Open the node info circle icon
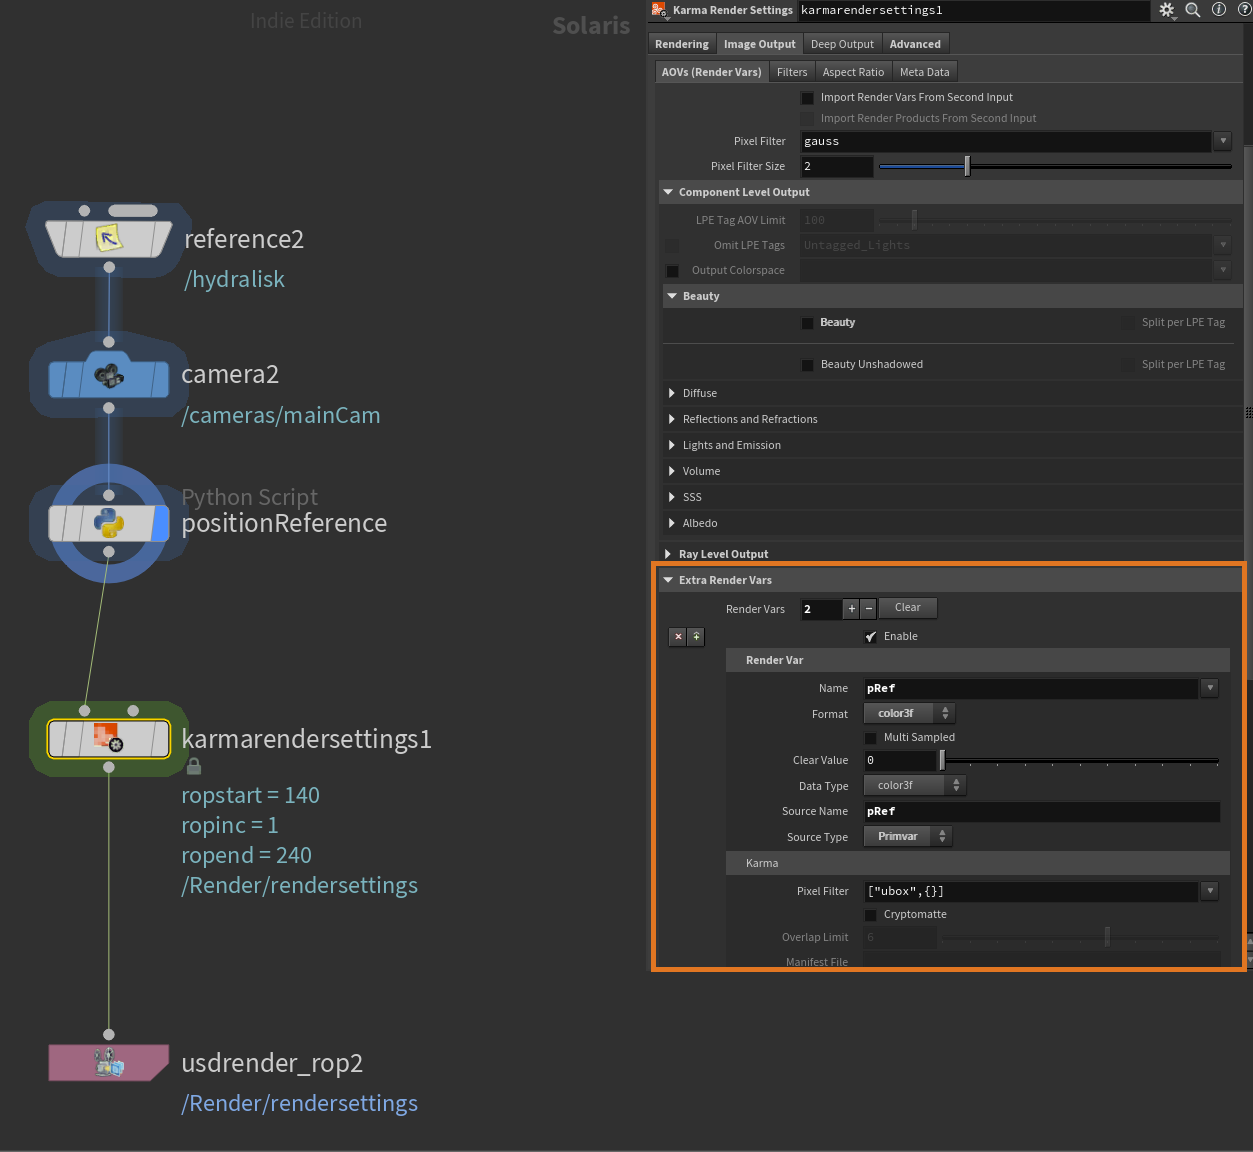 pyautogui.click(x=1218, y=10)
